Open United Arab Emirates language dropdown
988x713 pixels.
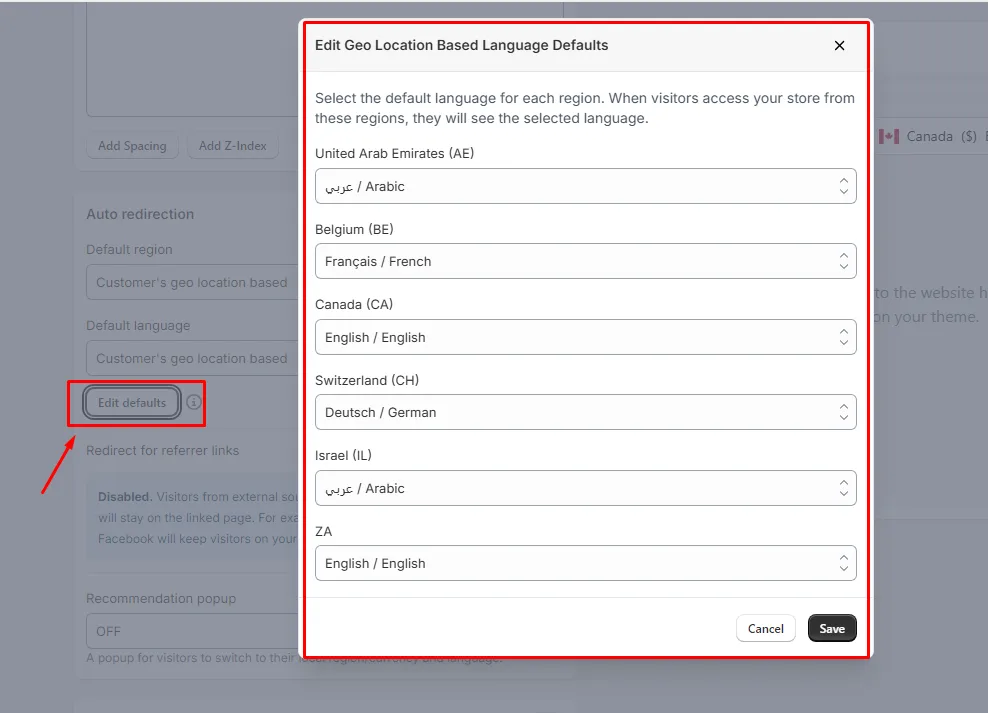coord(585,186)
